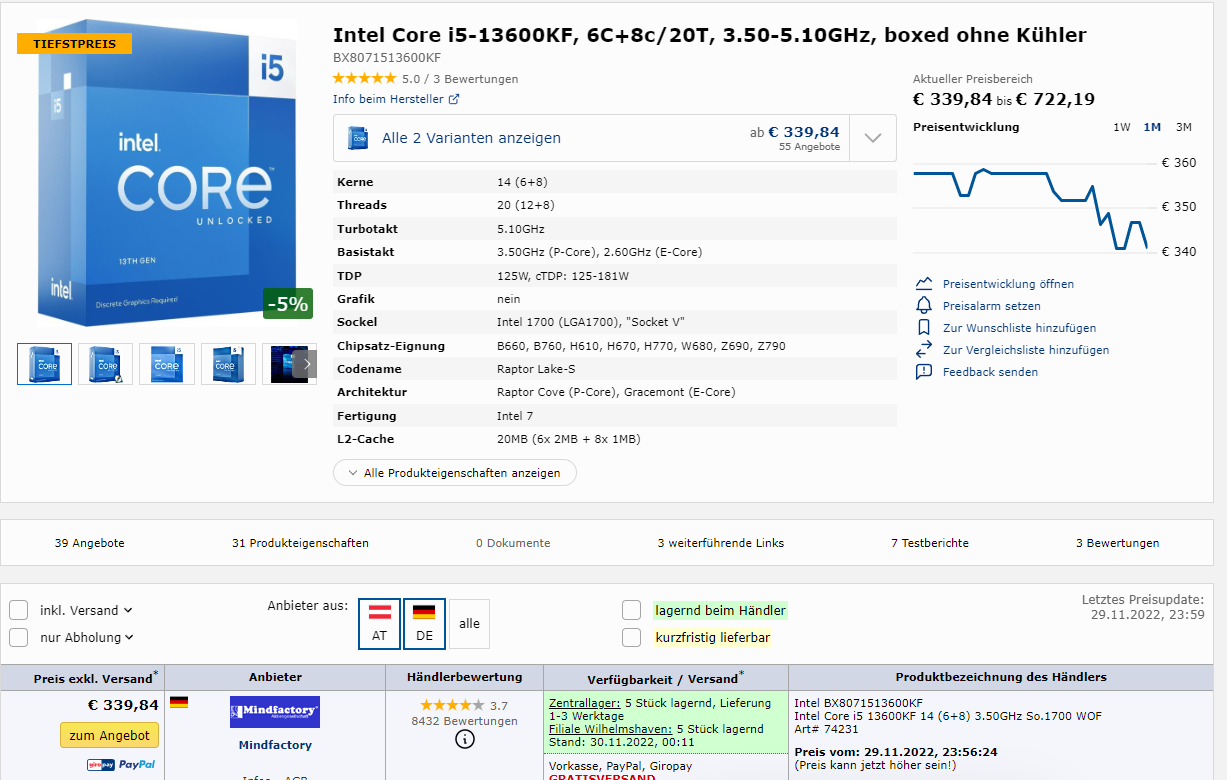The height and width of the screenshot is (780, 1227).
Task: Click the info icon under Mindfactory rating
Action: tap(465, 739)
